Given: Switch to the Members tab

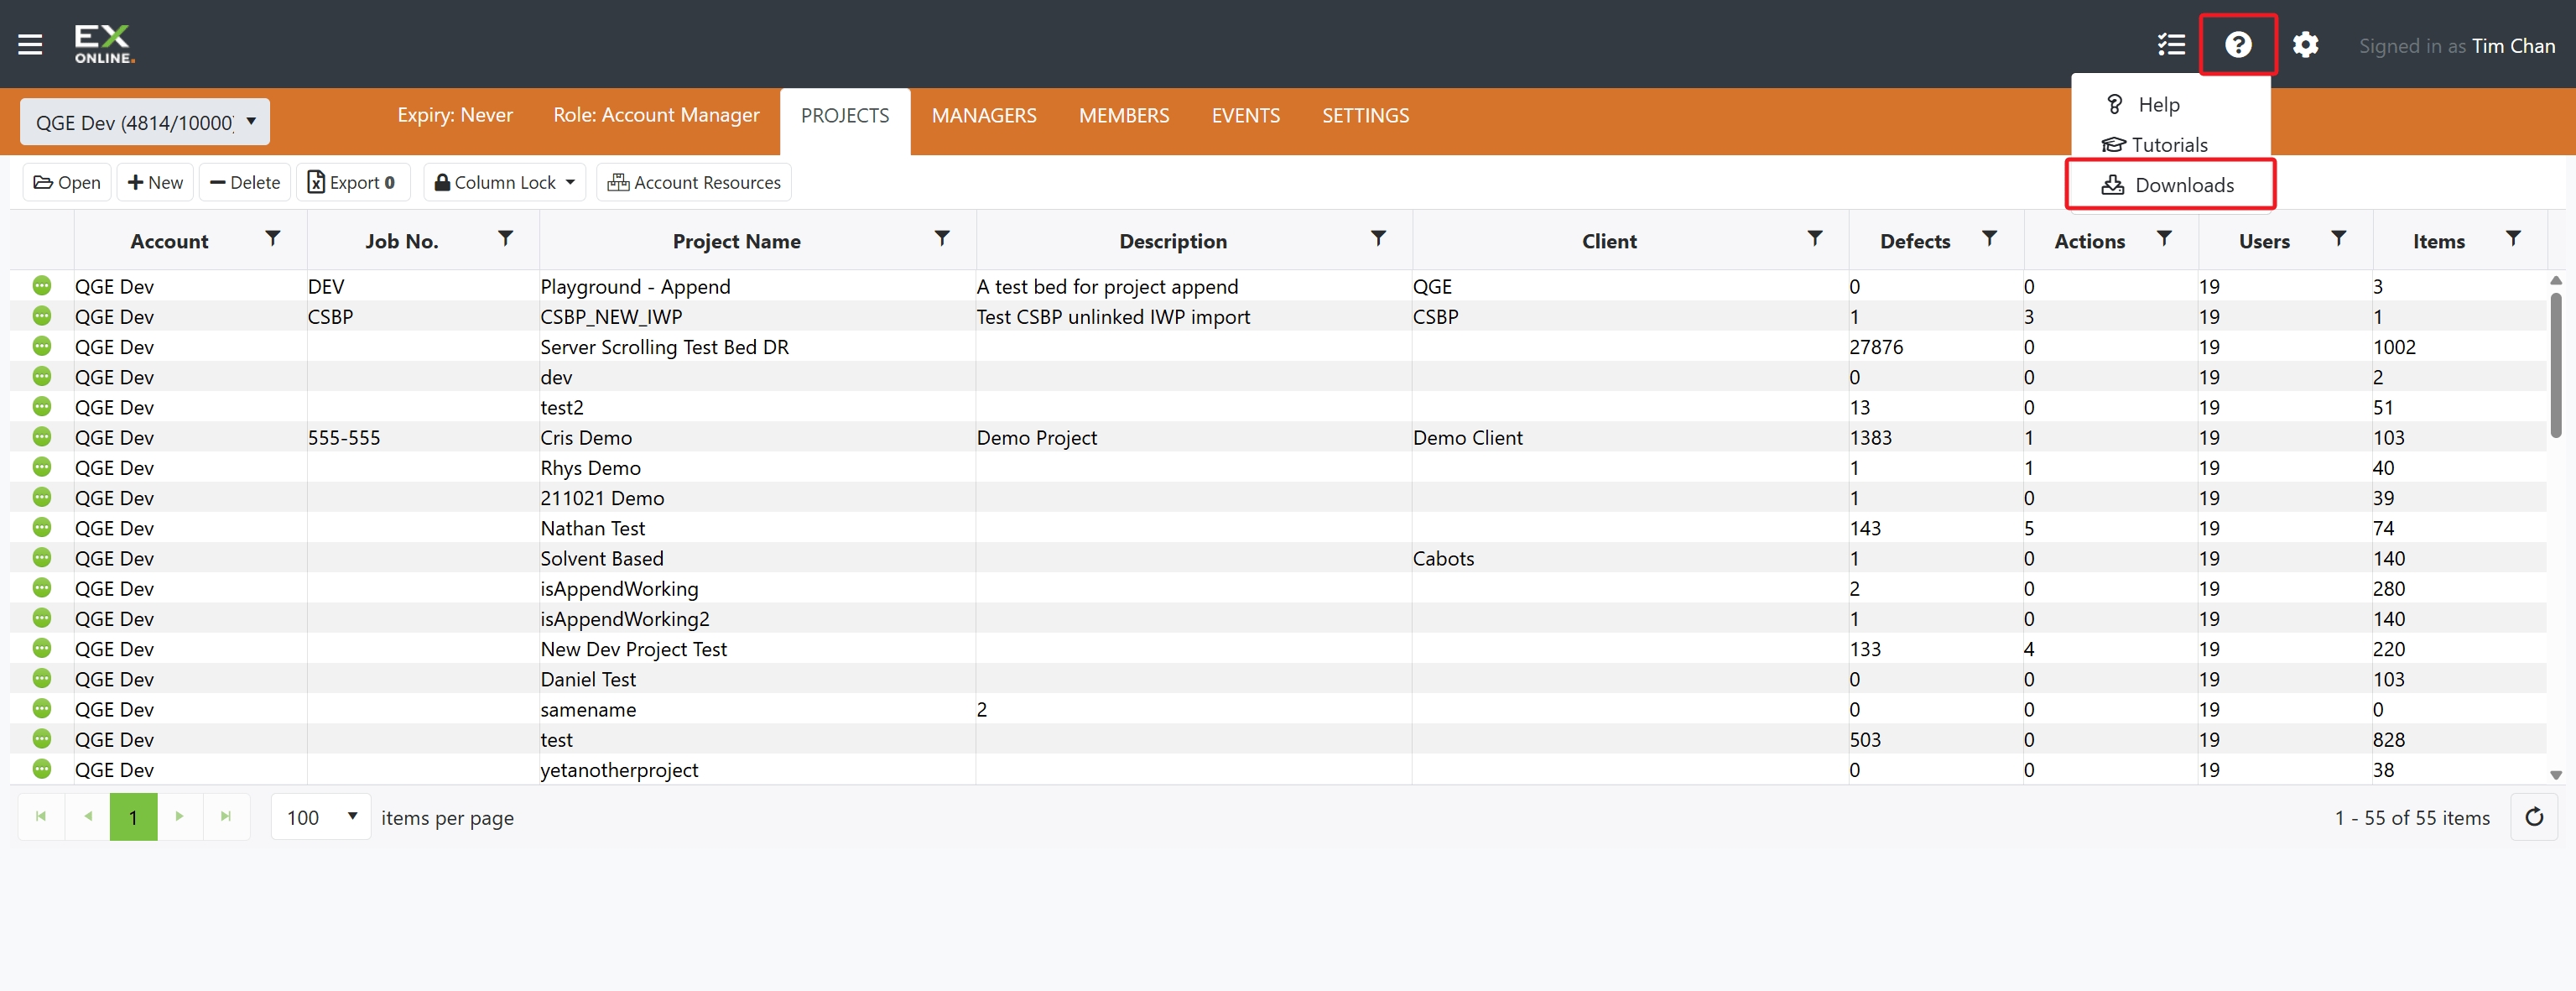Looking at the screenshot, I should point(1124,116).
